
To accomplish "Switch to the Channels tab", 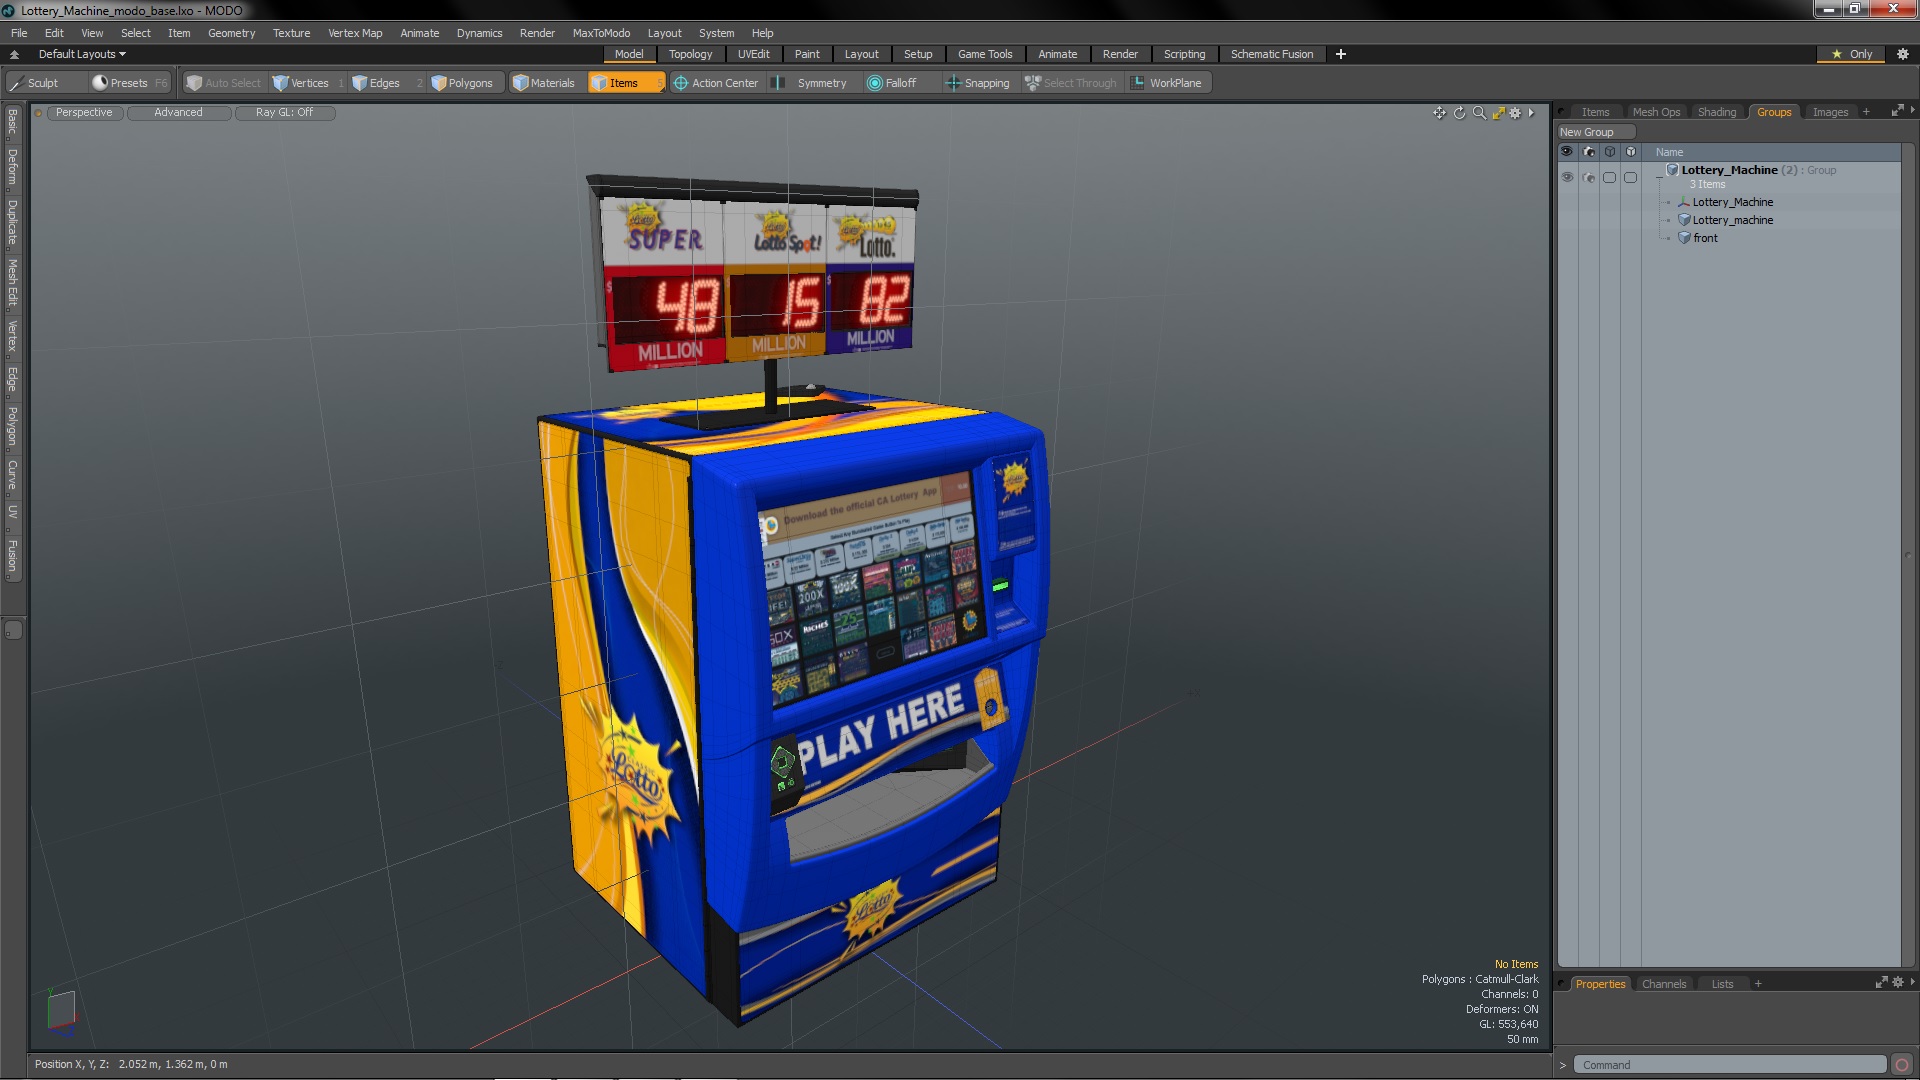I will pyautogui.click(x=1663, y=984).
